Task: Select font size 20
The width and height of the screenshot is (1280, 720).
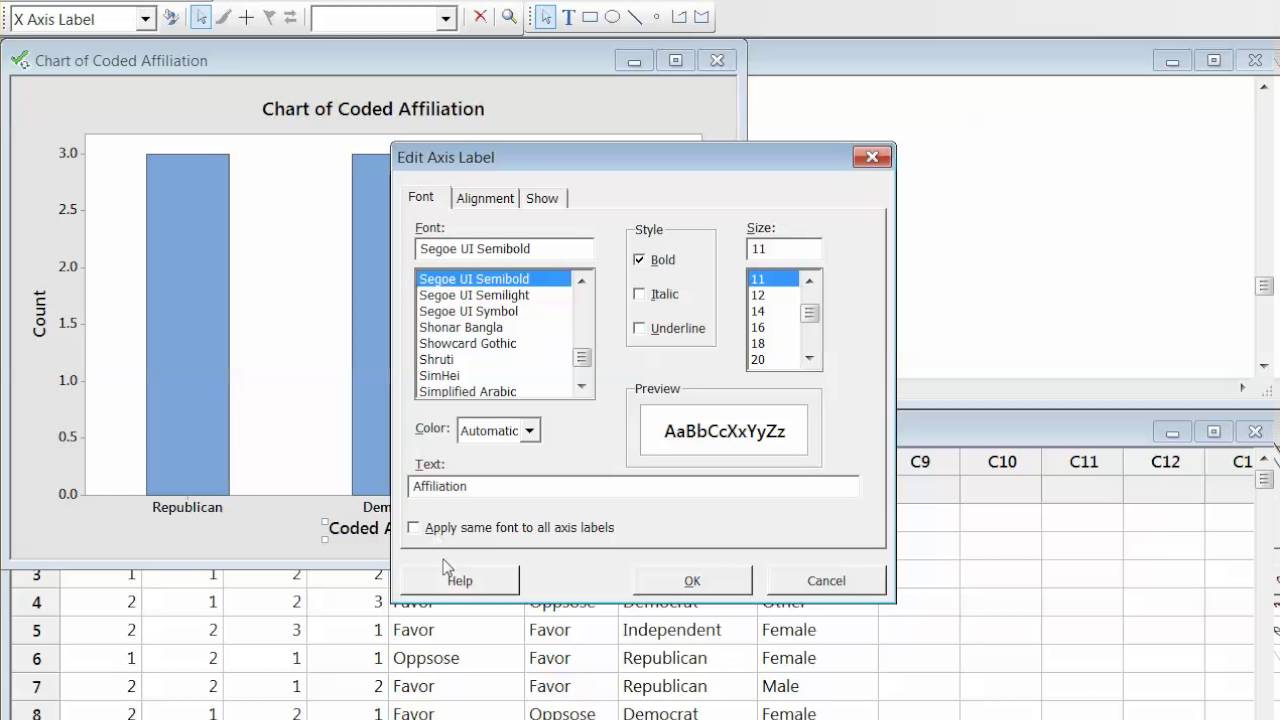Action: [773, 359]
